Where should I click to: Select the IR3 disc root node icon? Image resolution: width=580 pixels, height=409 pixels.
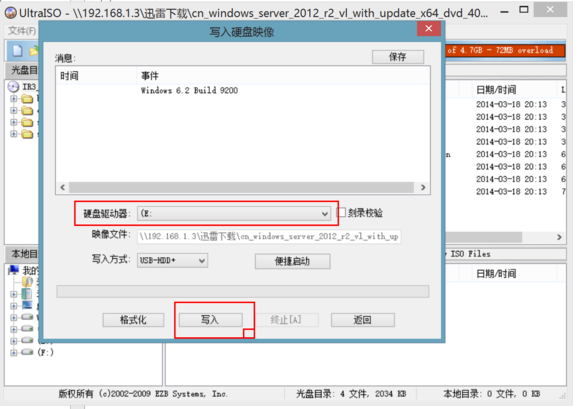13,87
